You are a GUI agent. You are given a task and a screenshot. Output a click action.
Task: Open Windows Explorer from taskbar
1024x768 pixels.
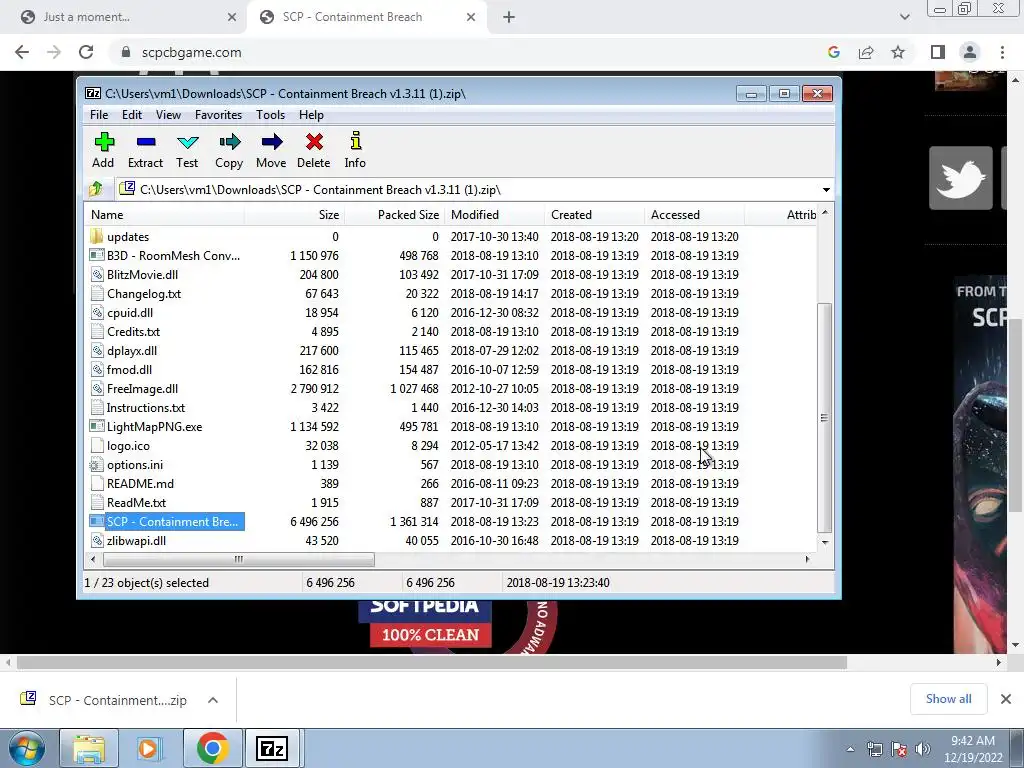coord(89,748)
